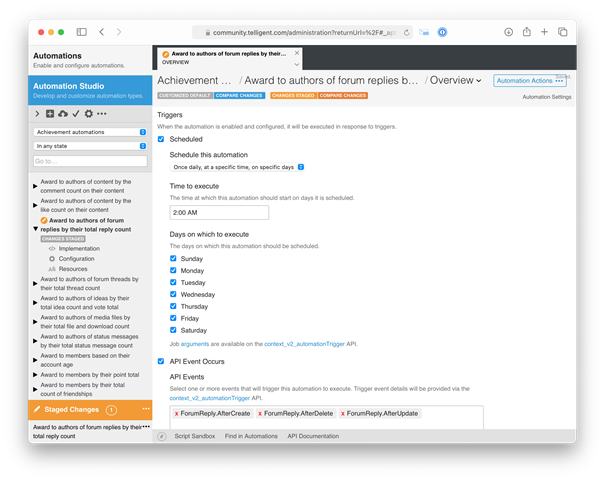Click blue Compare Changes badge

tap(239, 95)
